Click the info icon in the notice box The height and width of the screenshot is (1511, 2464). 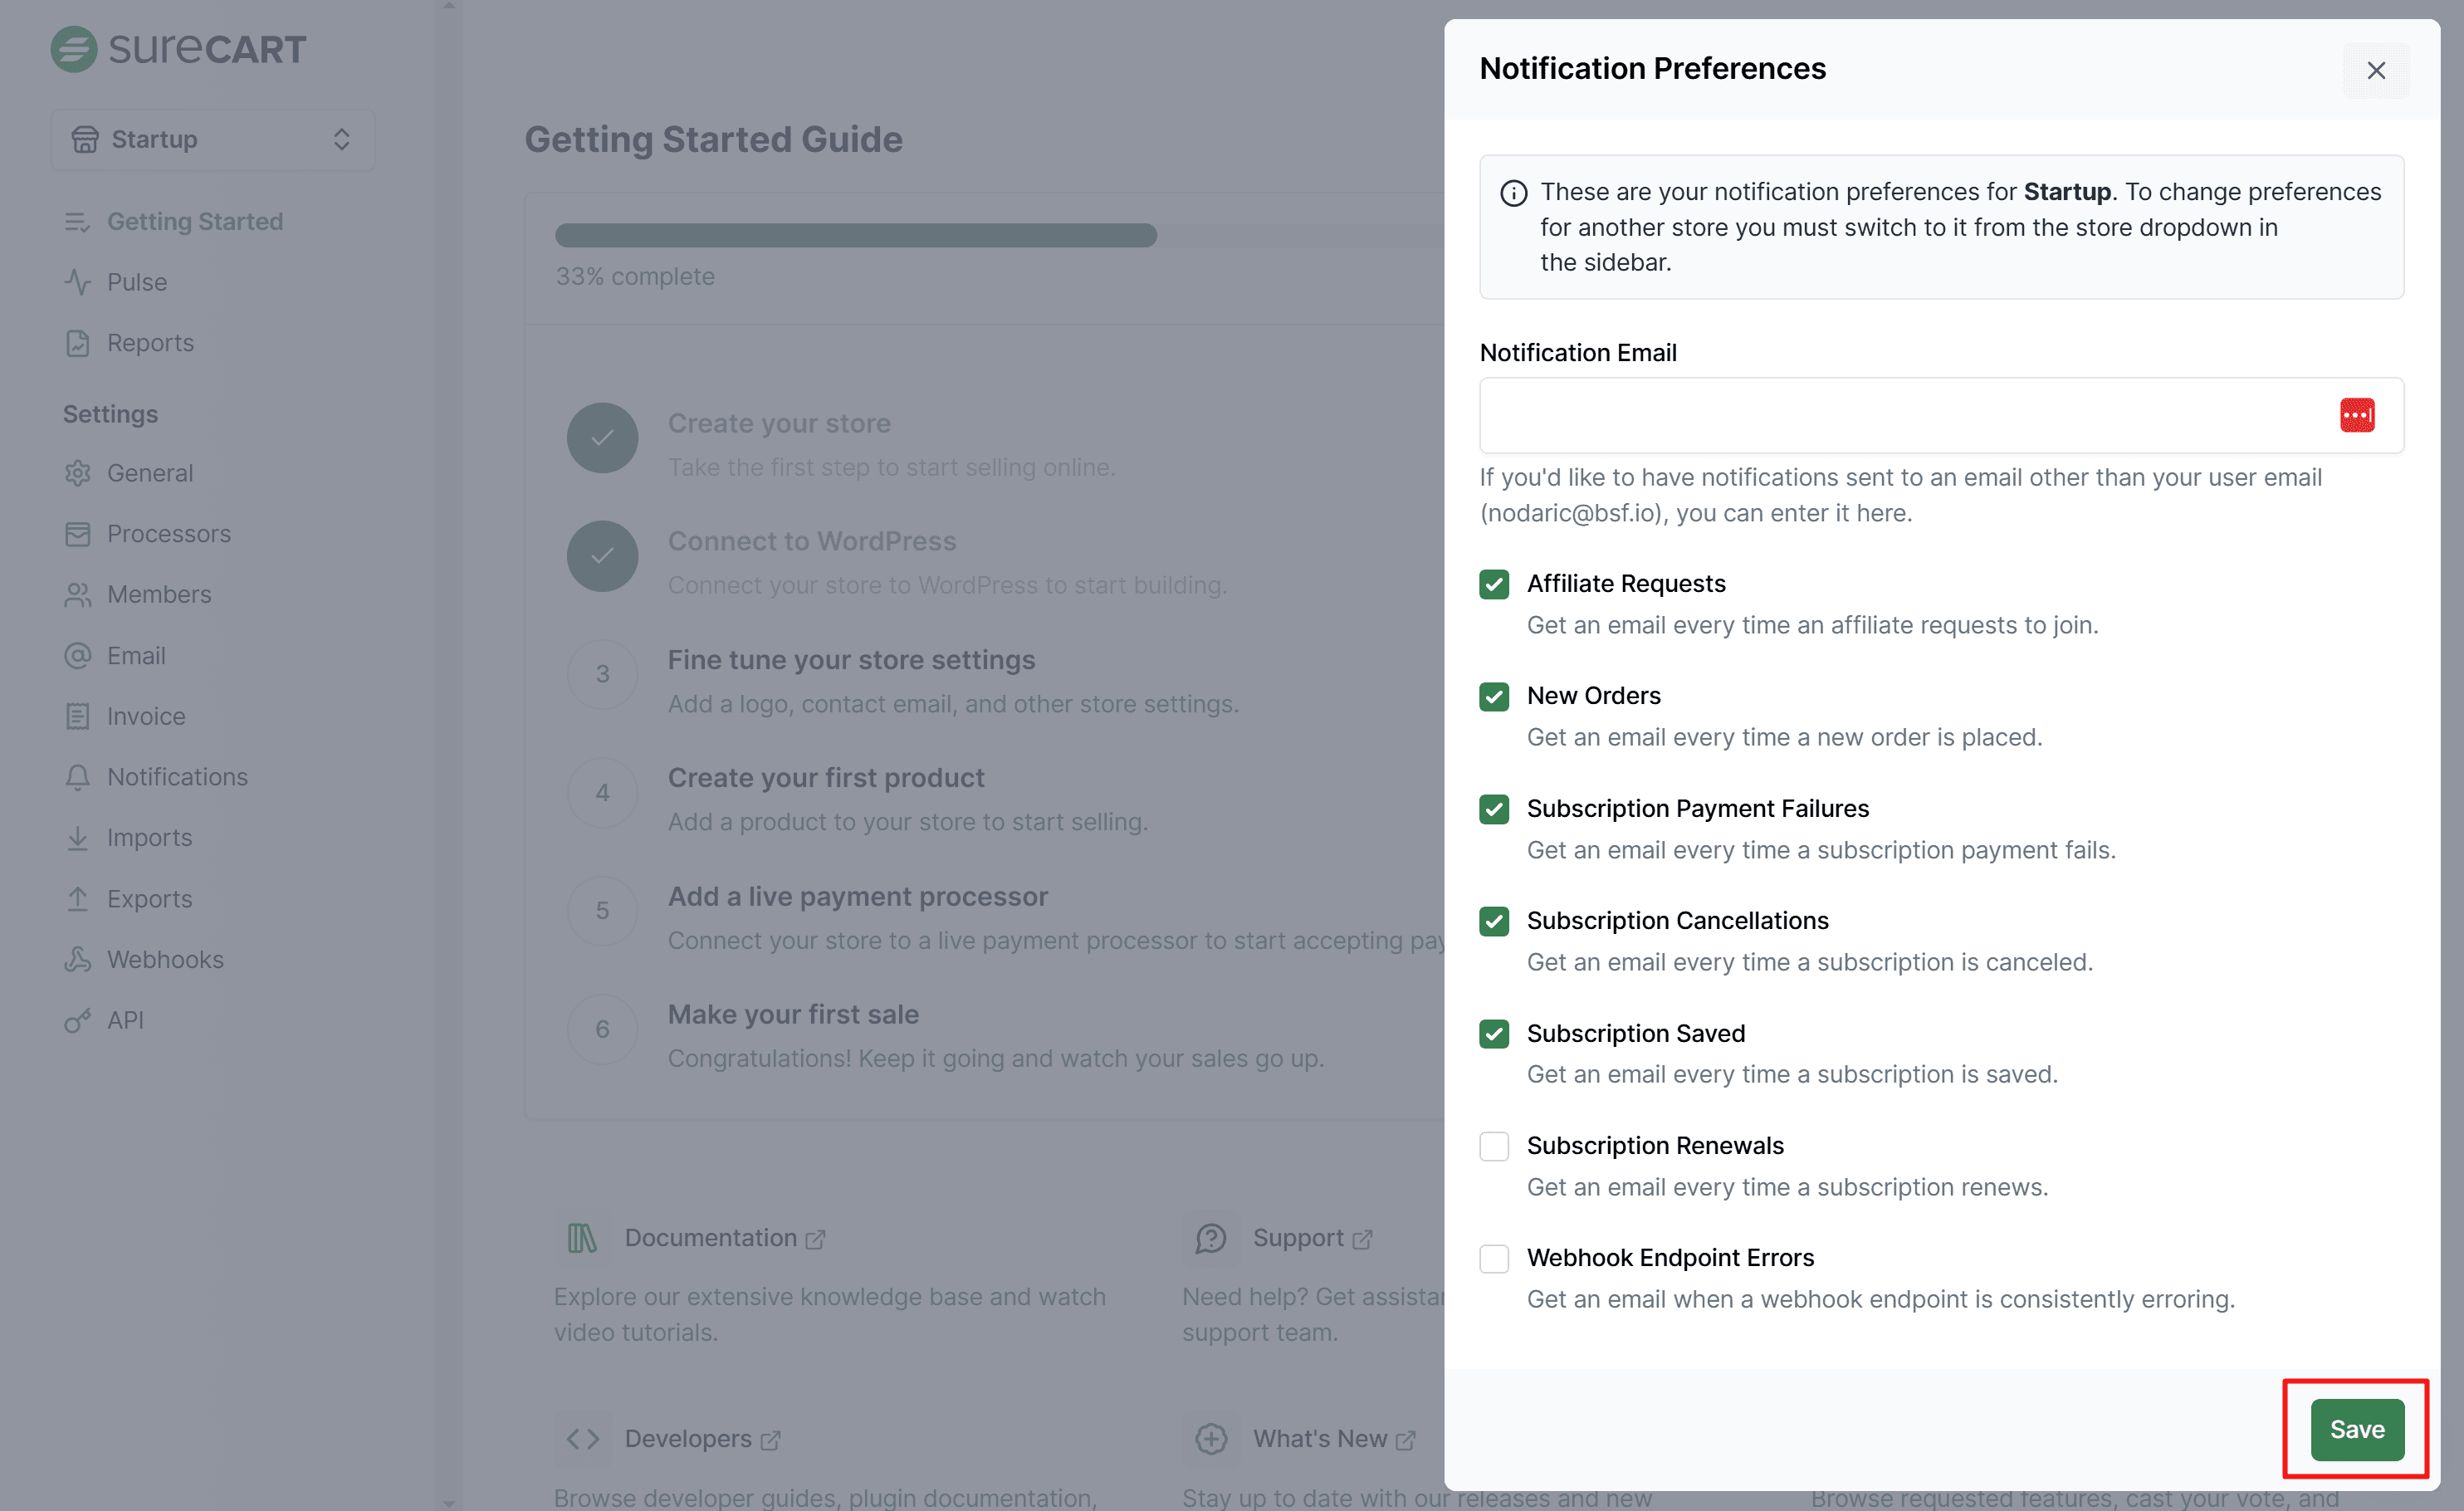tap(1513, 193)
